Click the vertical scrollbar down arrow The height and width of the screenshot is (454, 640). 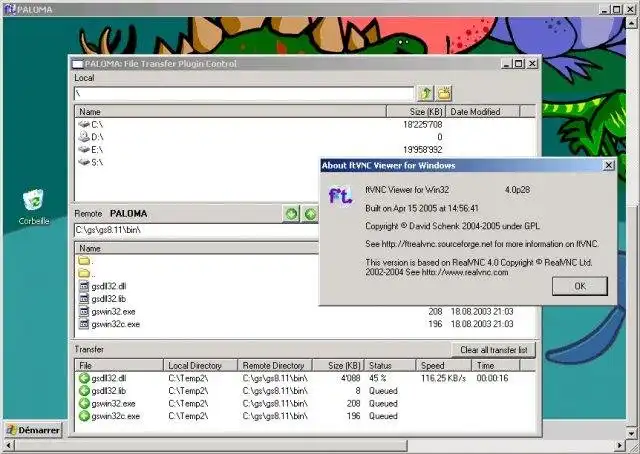click(631, 433)
